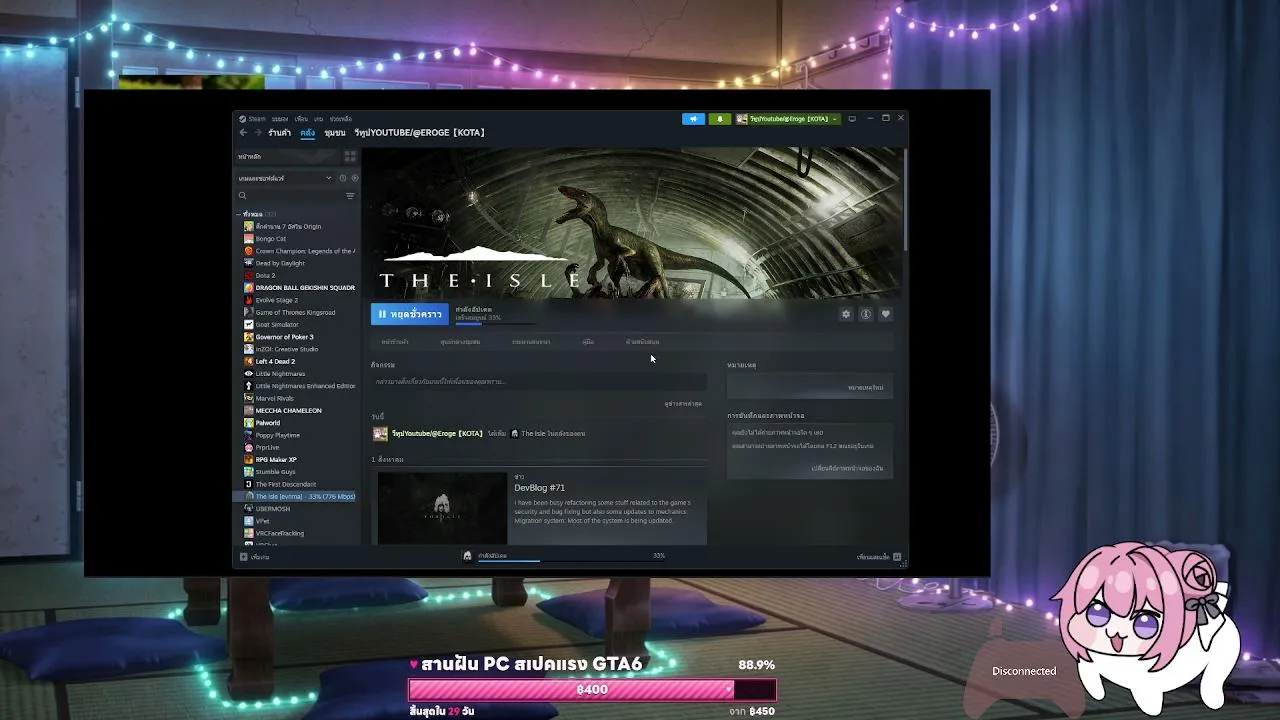Pause the download with blue หยุดชั่วคราว button
The height and width of the screenshot is (720, 1280).
(x=410, y=314)
